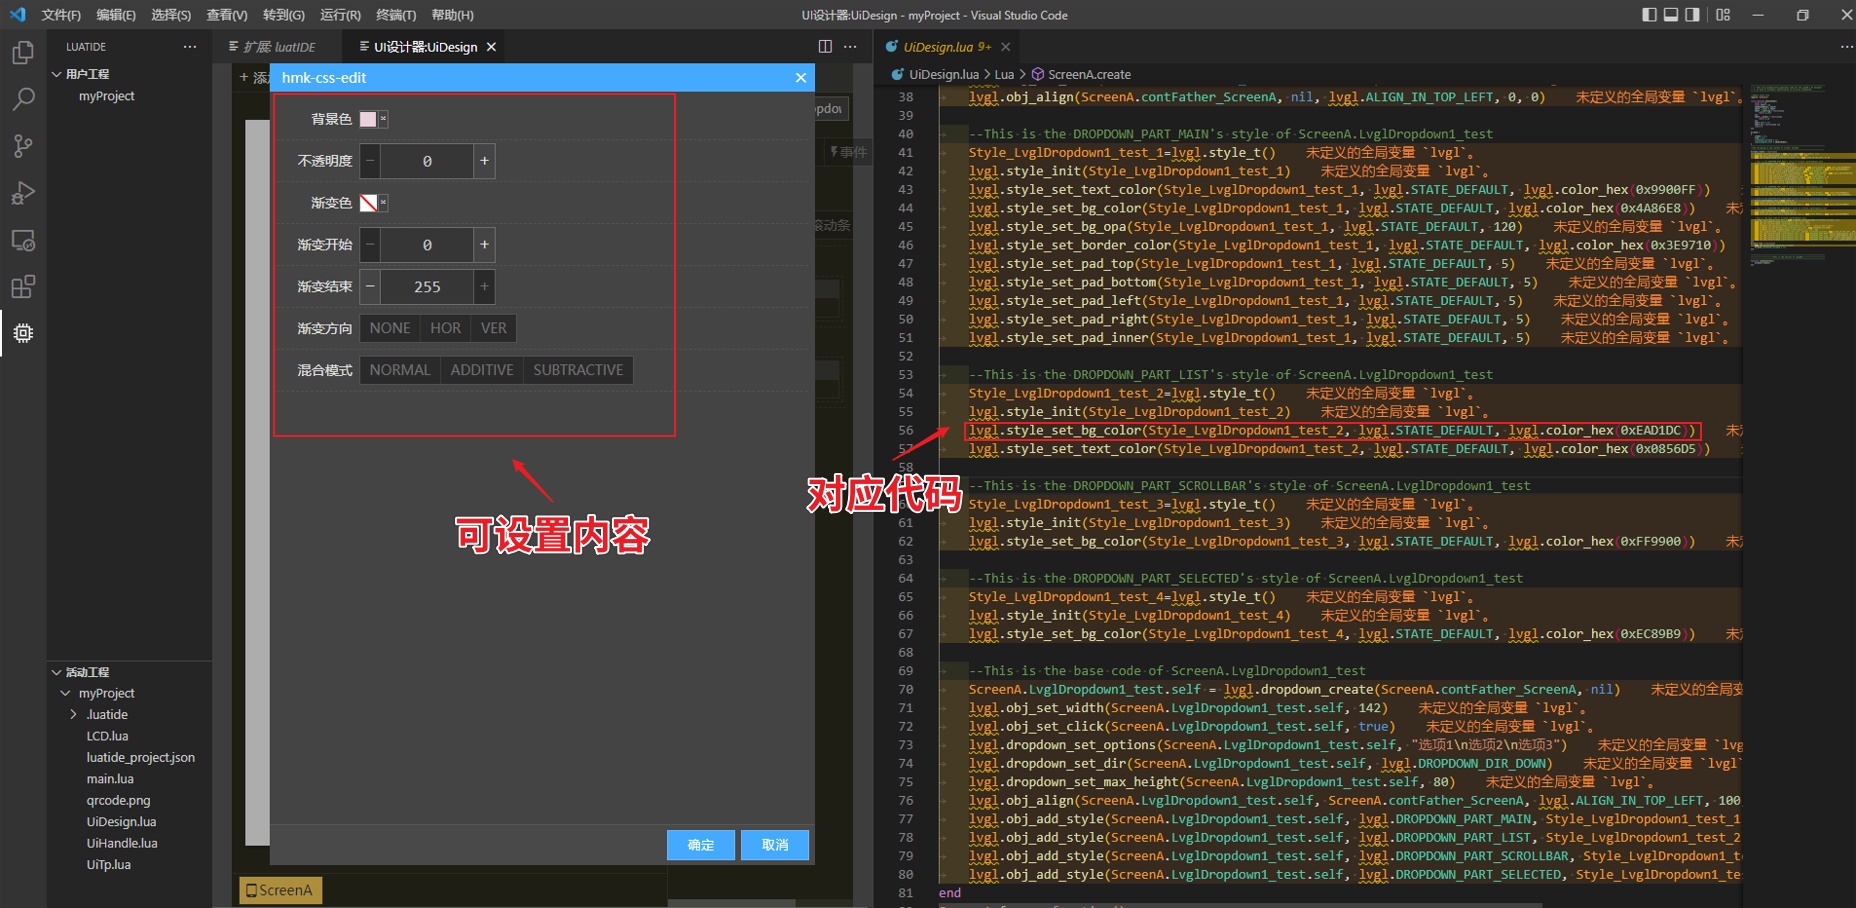
Task: Expand the .luatide folder
Action: (x=73, y=714)
